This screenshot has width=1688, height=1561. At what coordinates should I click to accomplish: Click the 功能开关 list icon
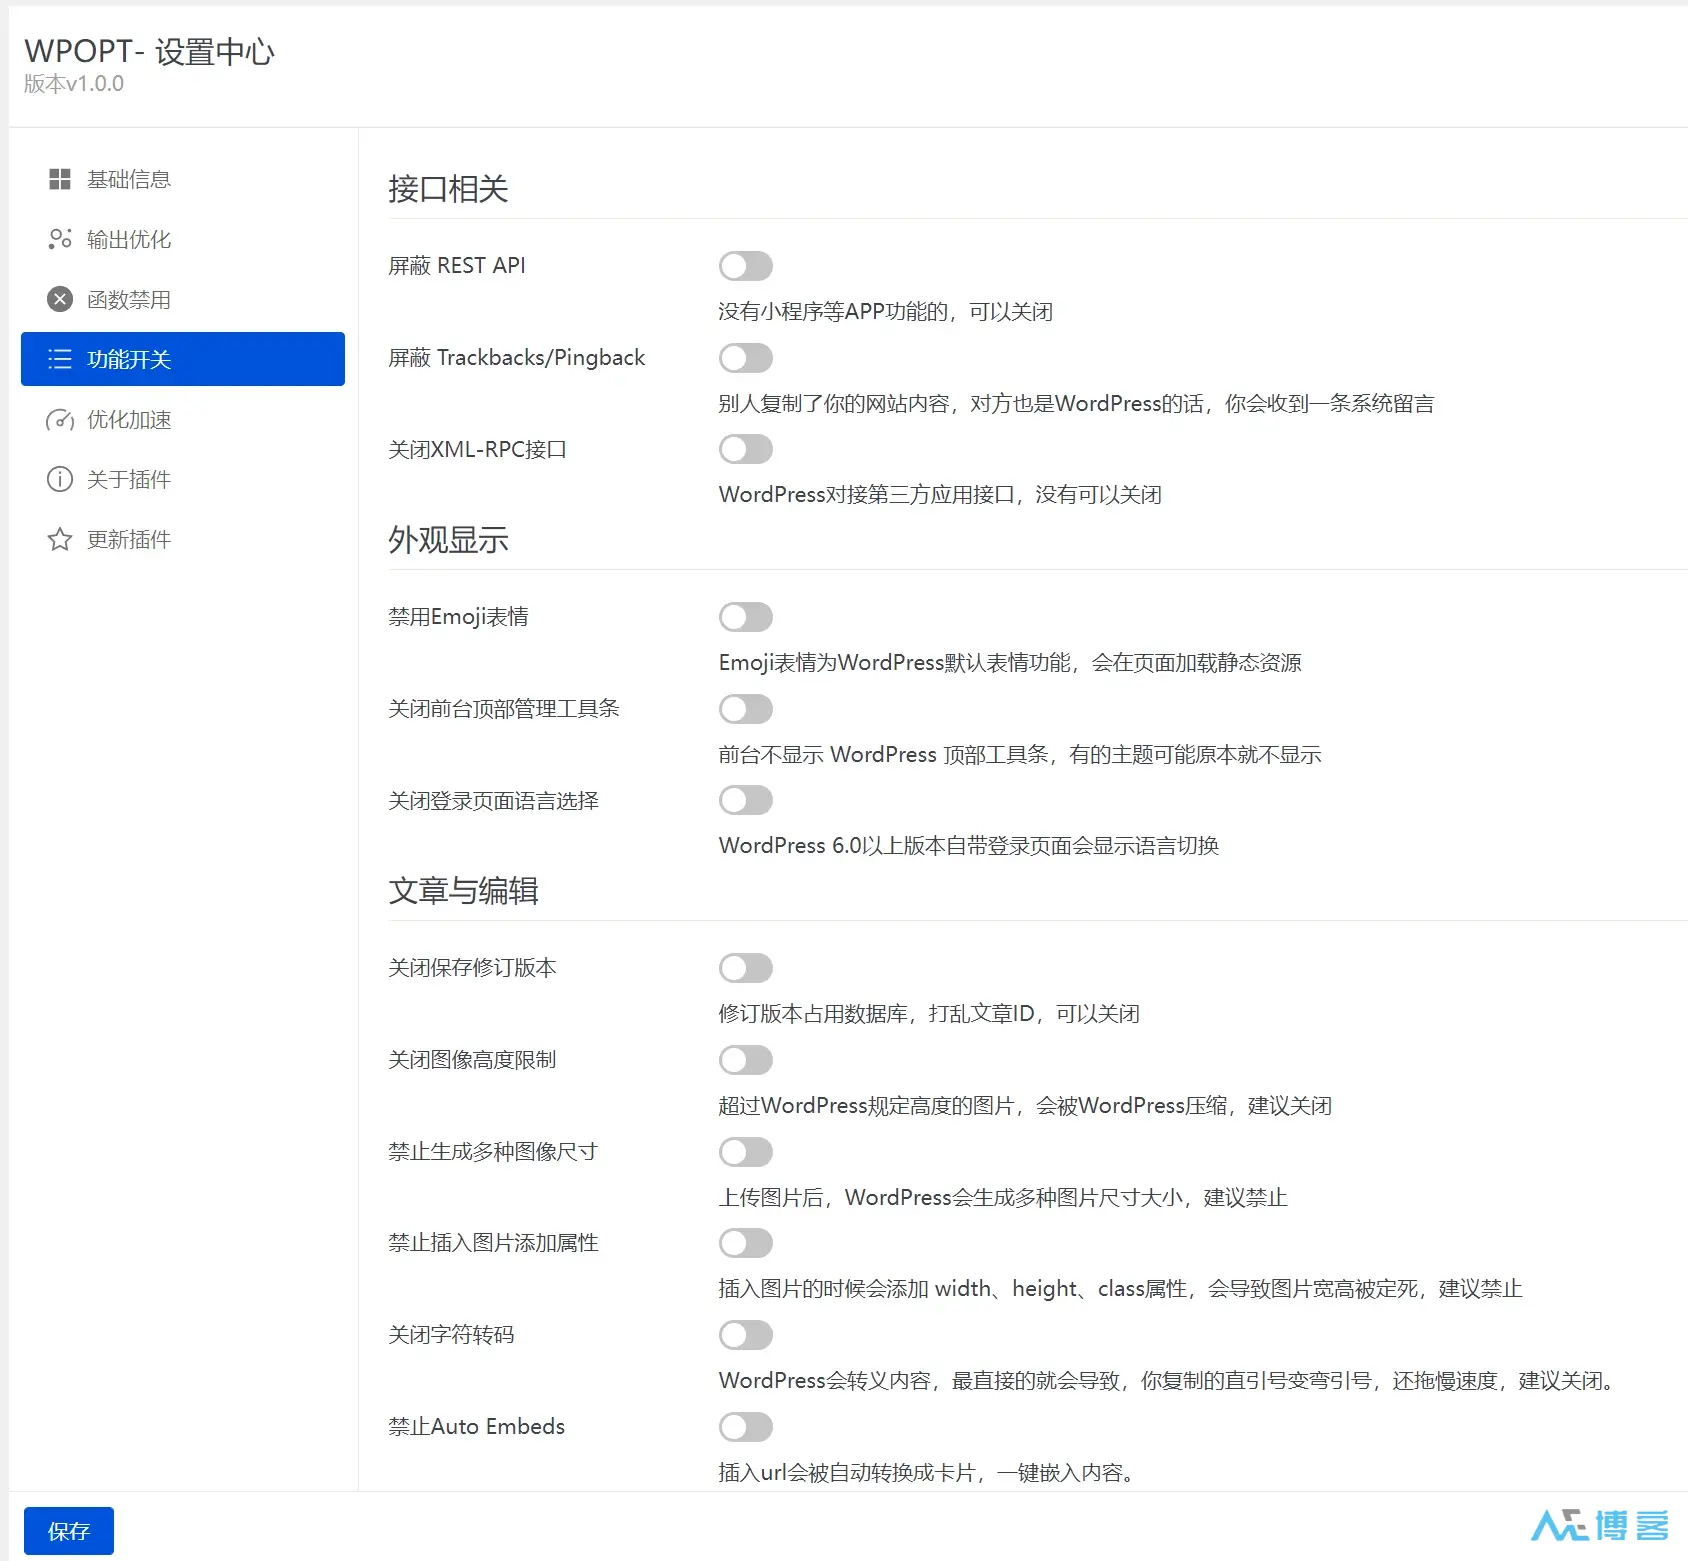coord(59,359)
